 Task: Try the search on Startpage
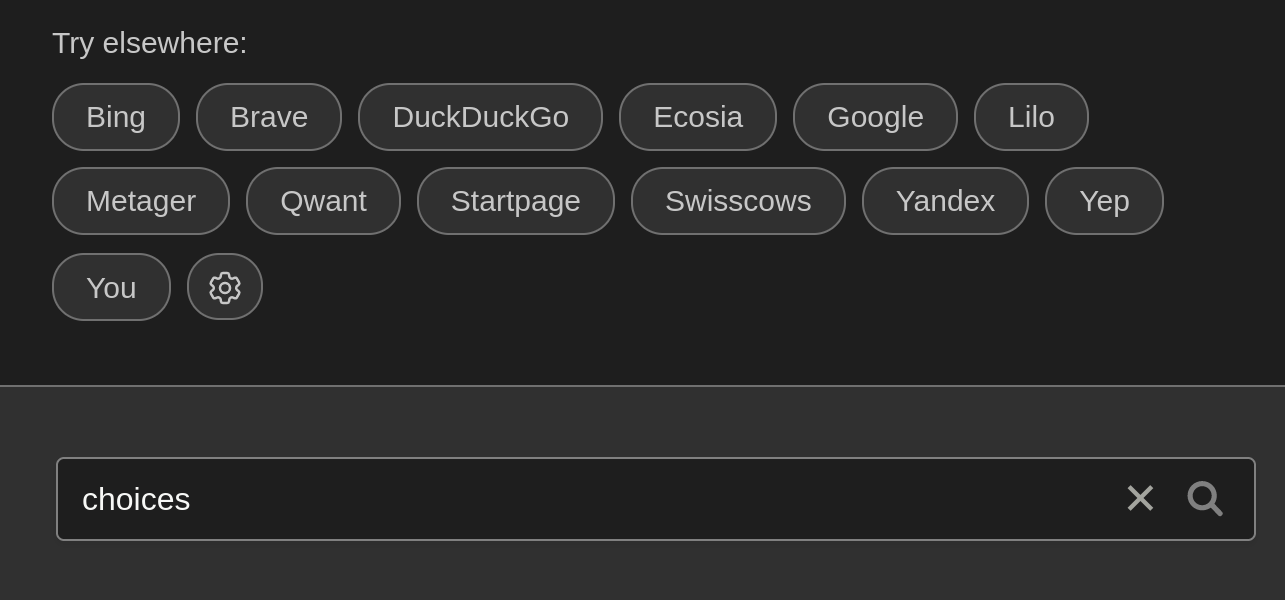pos(516,200)
